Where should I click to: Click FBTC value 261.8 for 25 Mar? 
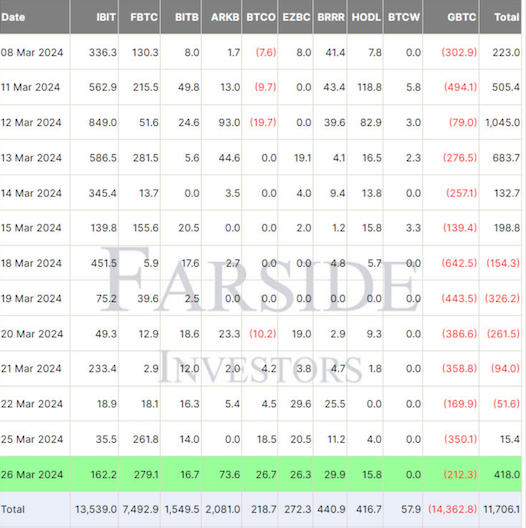pos(145,439)
